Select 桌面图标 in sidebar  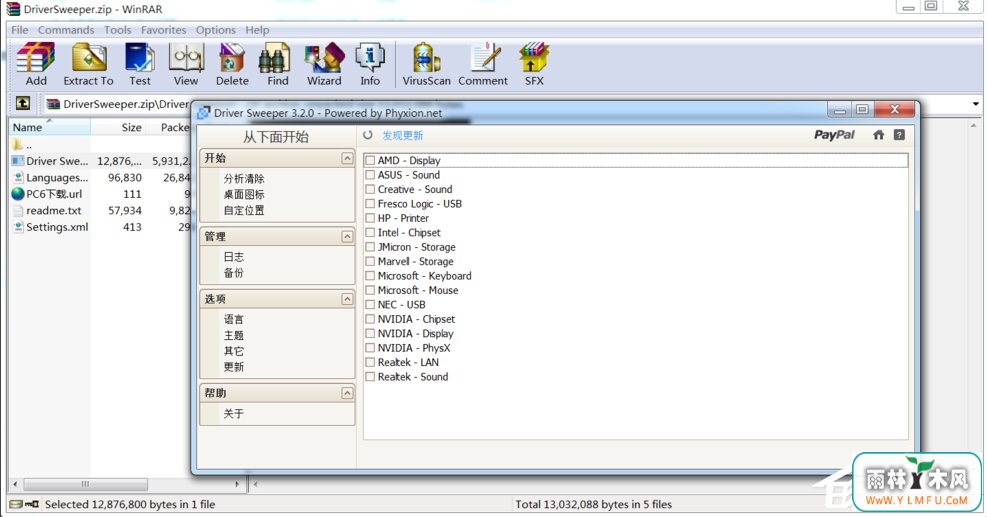244,195
